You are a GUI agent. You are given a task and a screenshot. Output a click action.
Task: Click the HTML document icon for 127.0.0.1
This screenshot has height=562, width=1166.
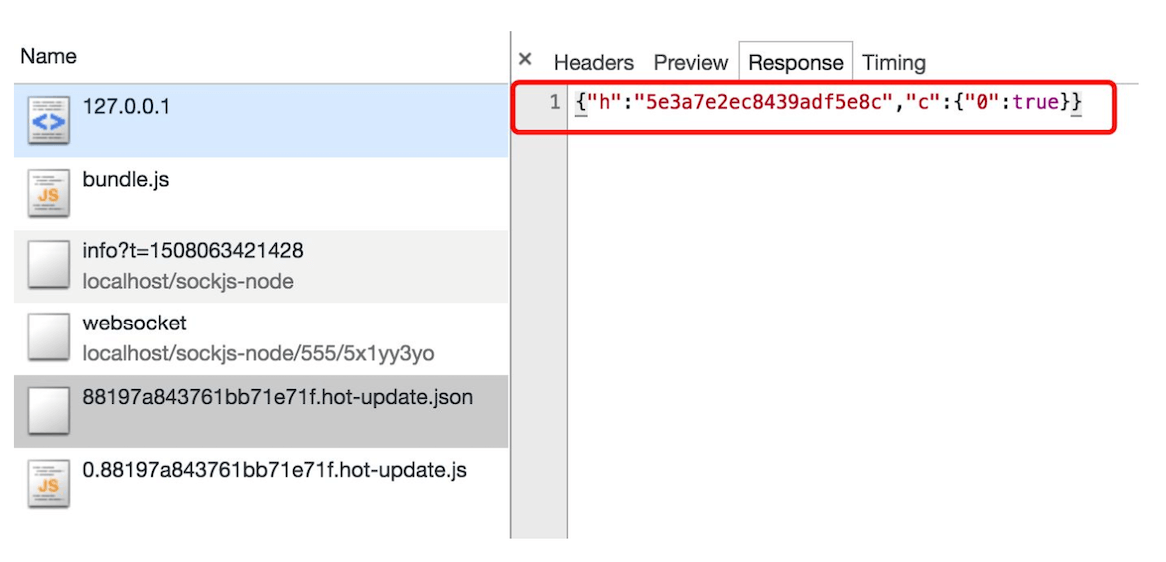[x=48, y=120]
